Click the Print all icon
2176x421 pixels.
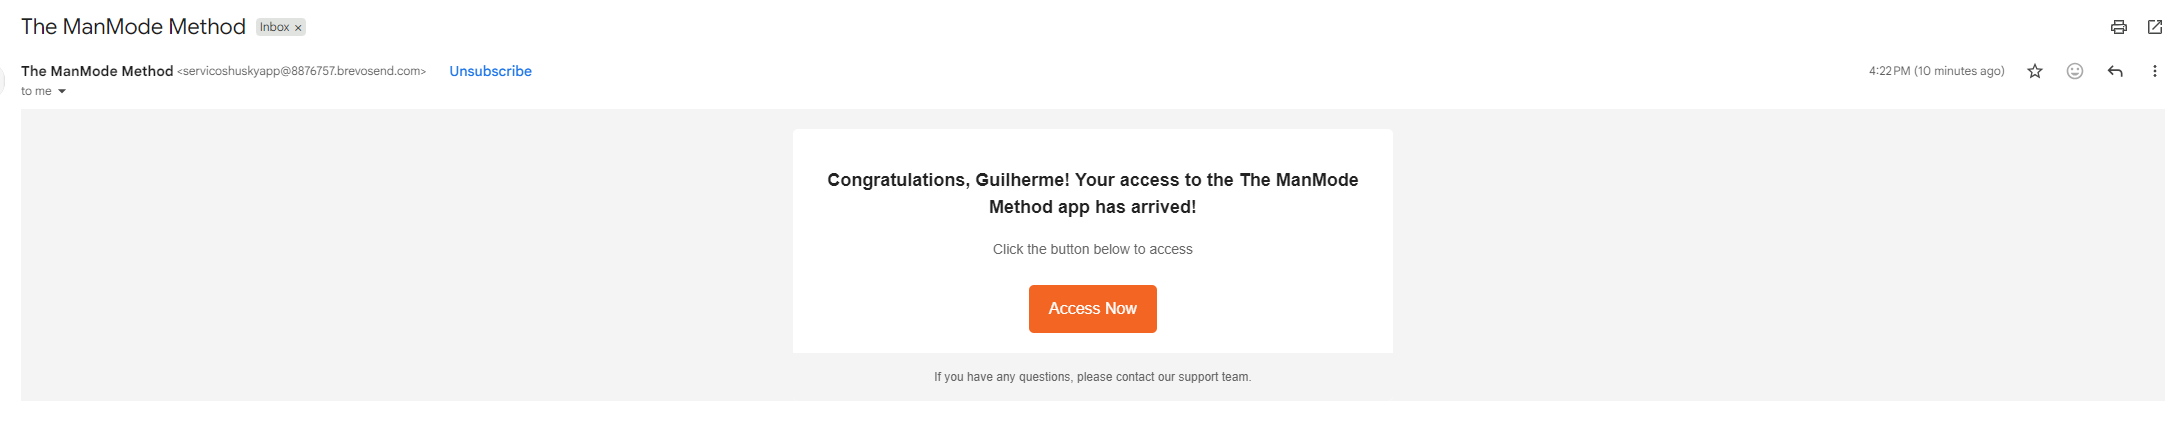(x=2118, y=27)
